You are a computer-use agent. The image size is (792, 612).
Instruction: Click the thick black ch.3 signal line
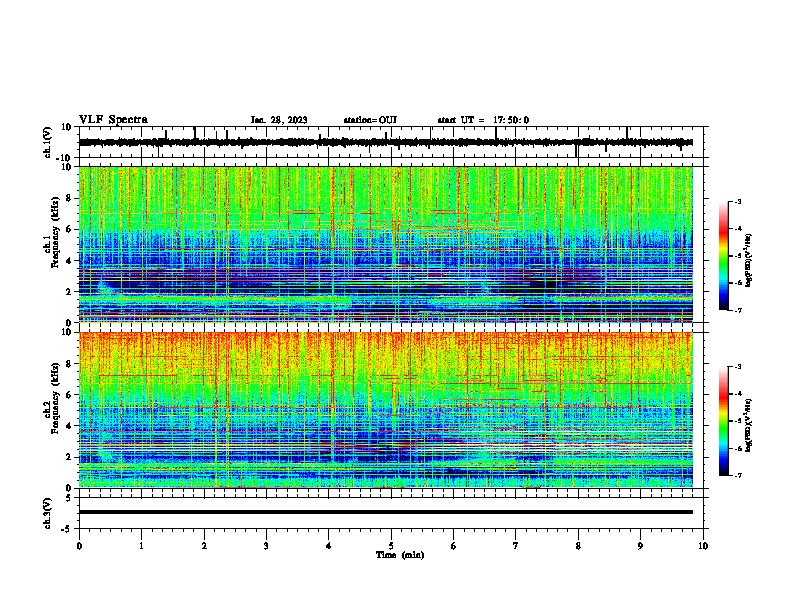(x=386, y=512)
